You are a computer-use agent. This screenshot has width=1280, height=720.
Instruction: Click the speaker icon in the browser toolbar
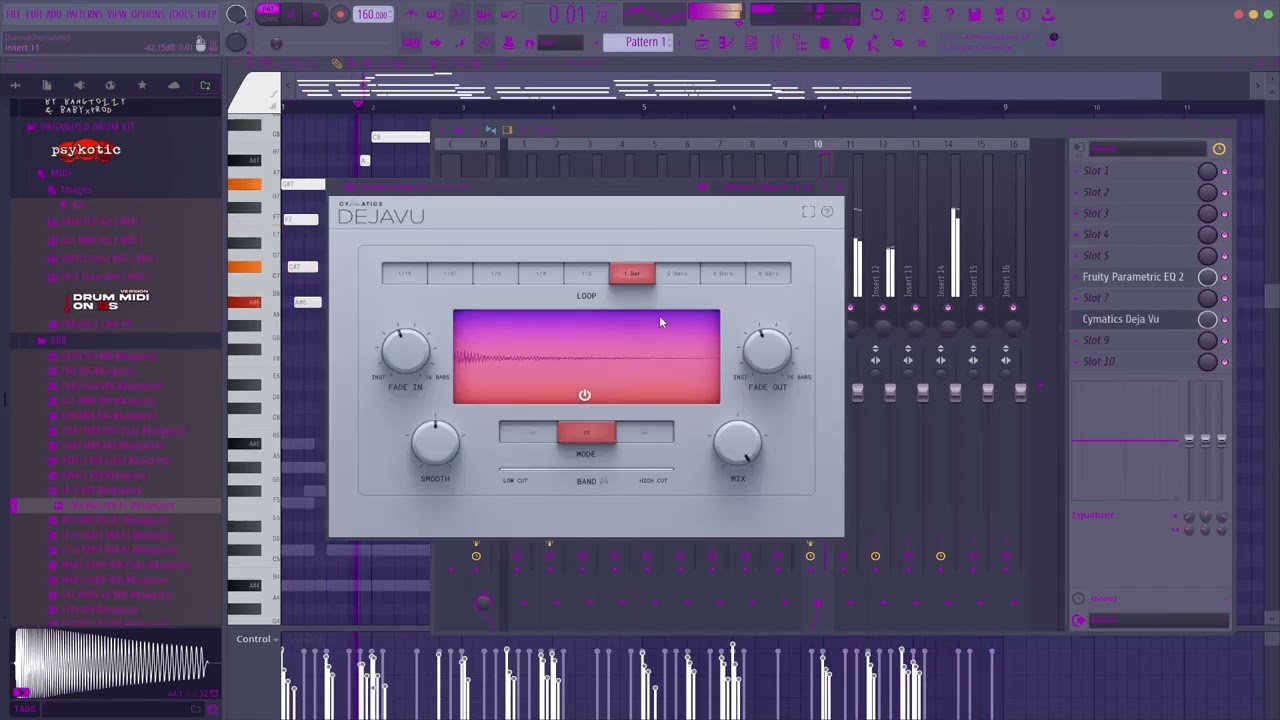79,86
